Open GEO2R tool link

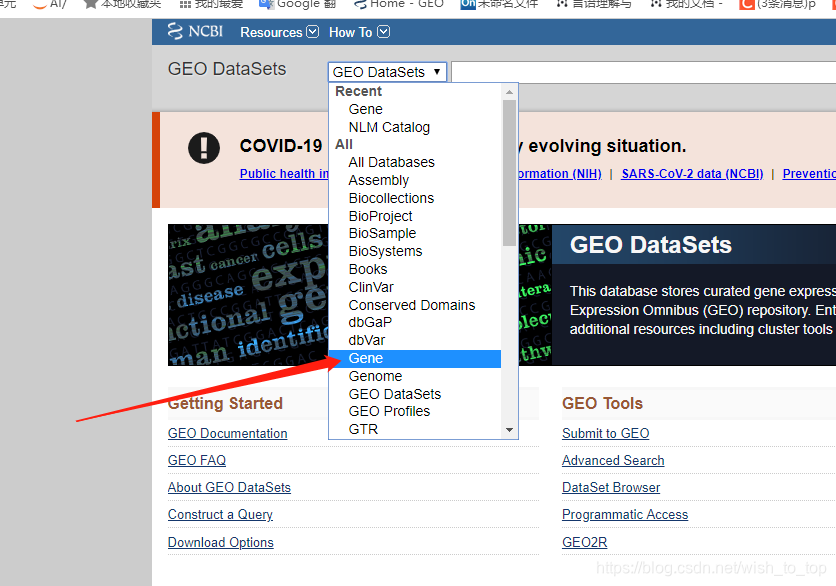click(584, 542)
